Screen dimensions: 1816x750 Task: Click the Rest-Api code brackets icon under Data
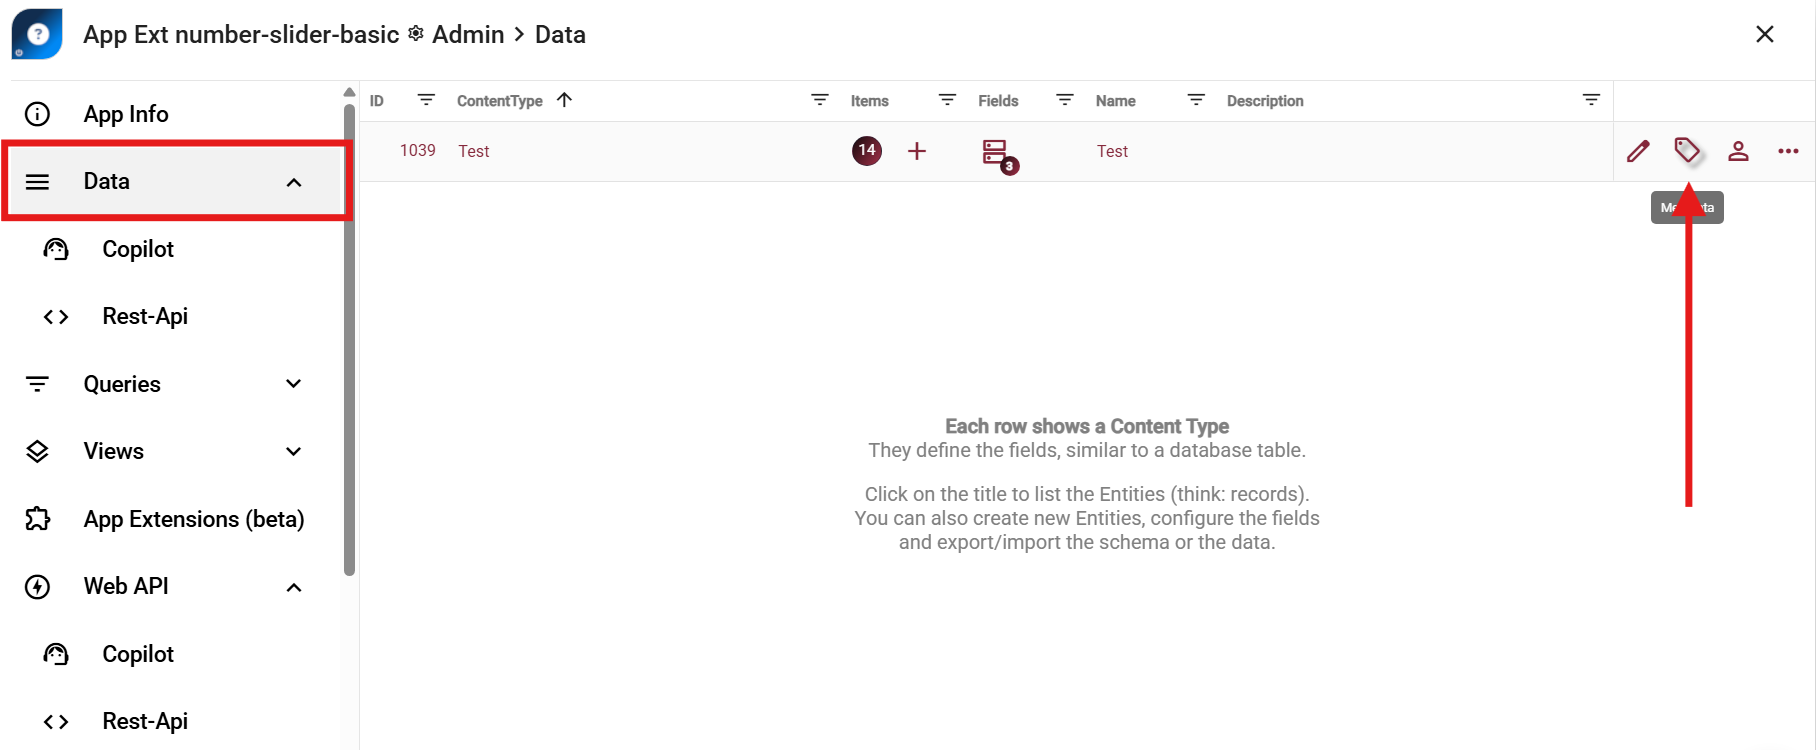(56, 317)
